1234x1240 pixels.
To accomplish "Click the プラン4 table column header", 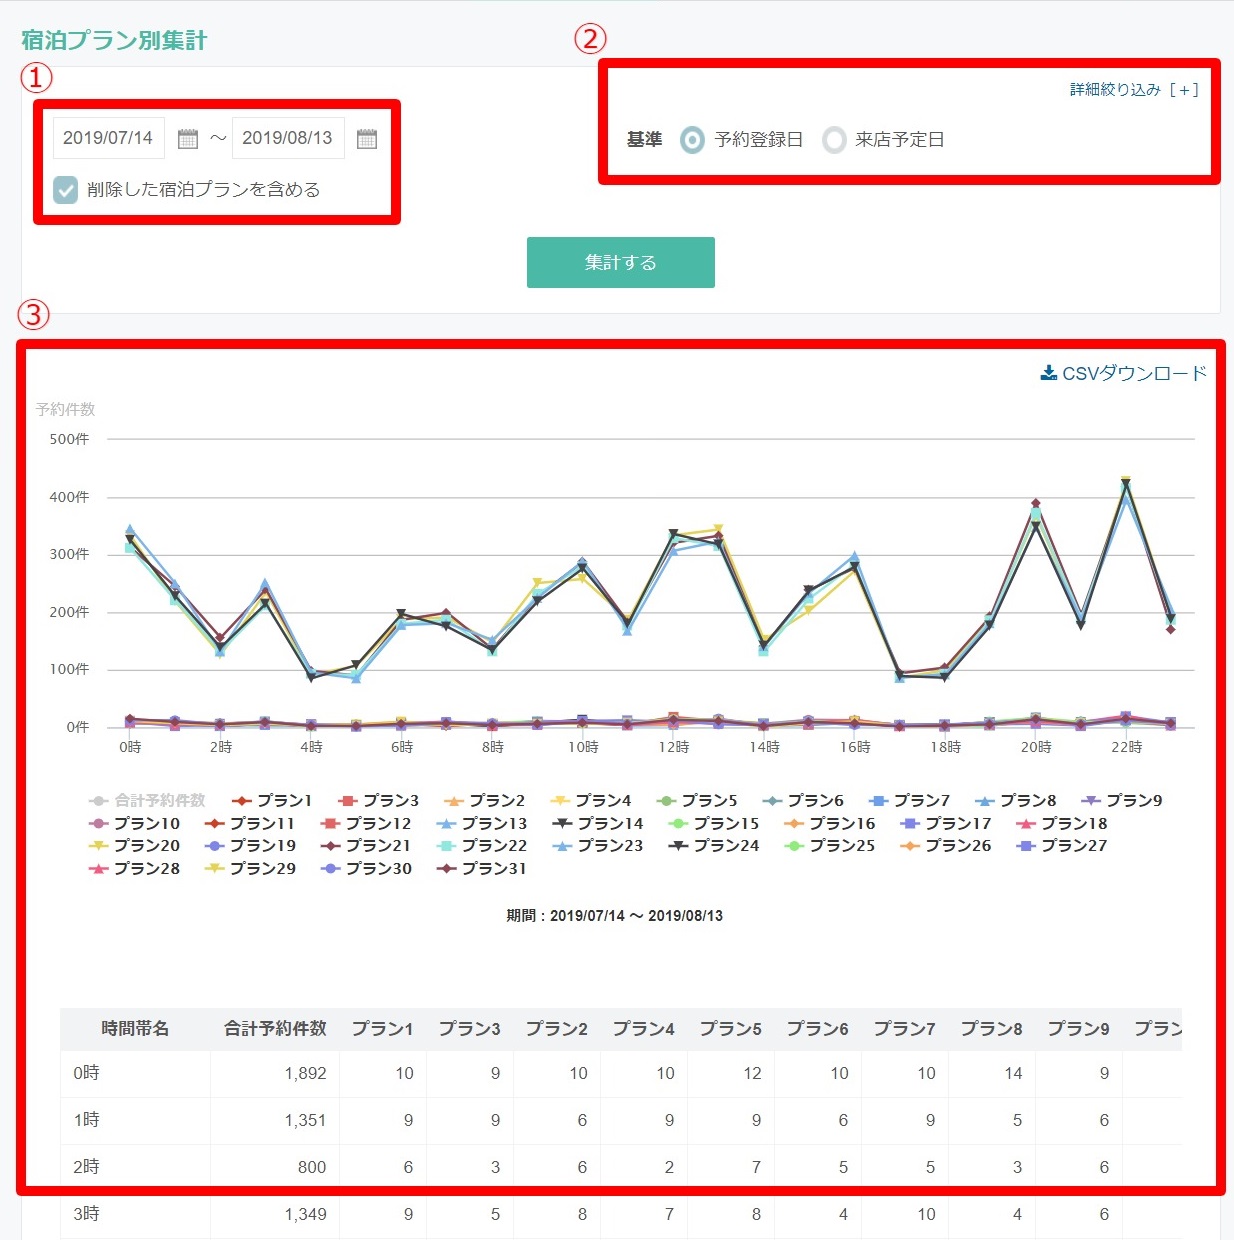I will point(643,1029).
